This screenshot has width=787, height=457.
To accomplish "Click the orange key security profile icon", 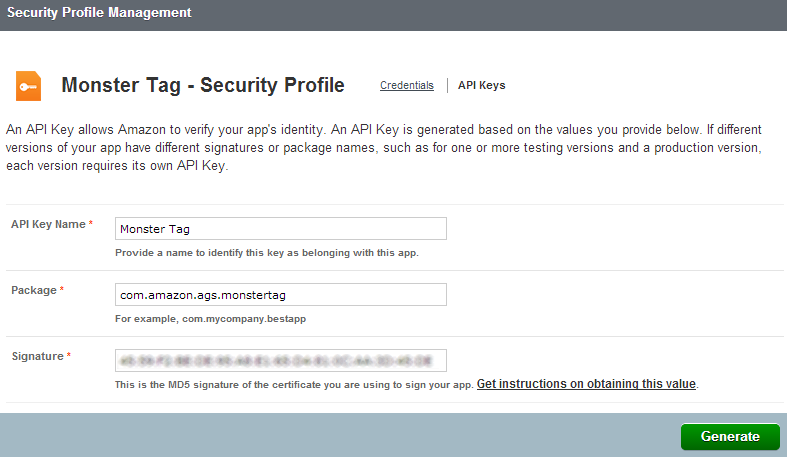I will click(28, 85).
